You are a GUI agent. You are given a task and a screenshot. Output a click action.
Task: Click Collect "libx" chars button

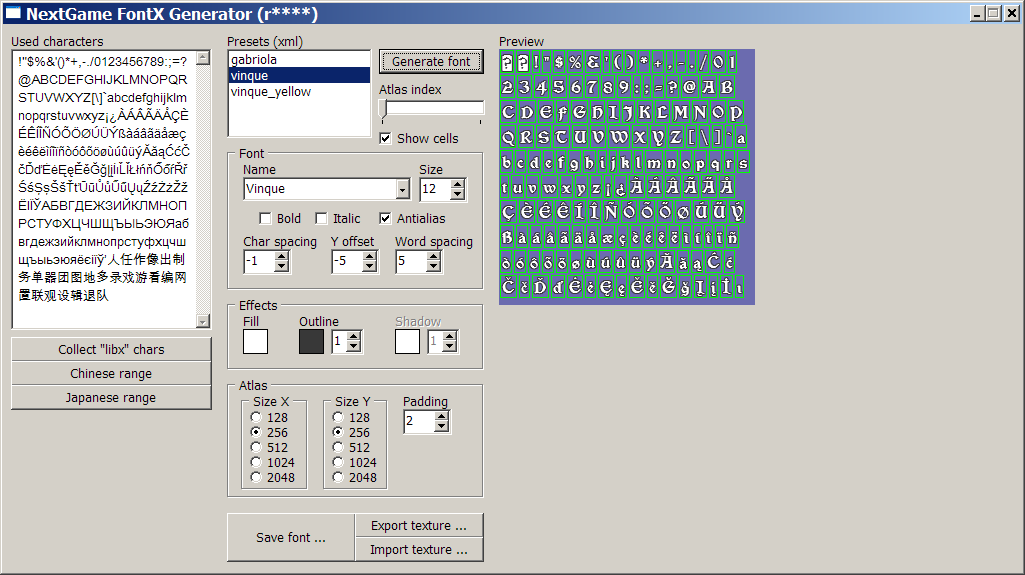pyautogui.click(x=111, y=349)
